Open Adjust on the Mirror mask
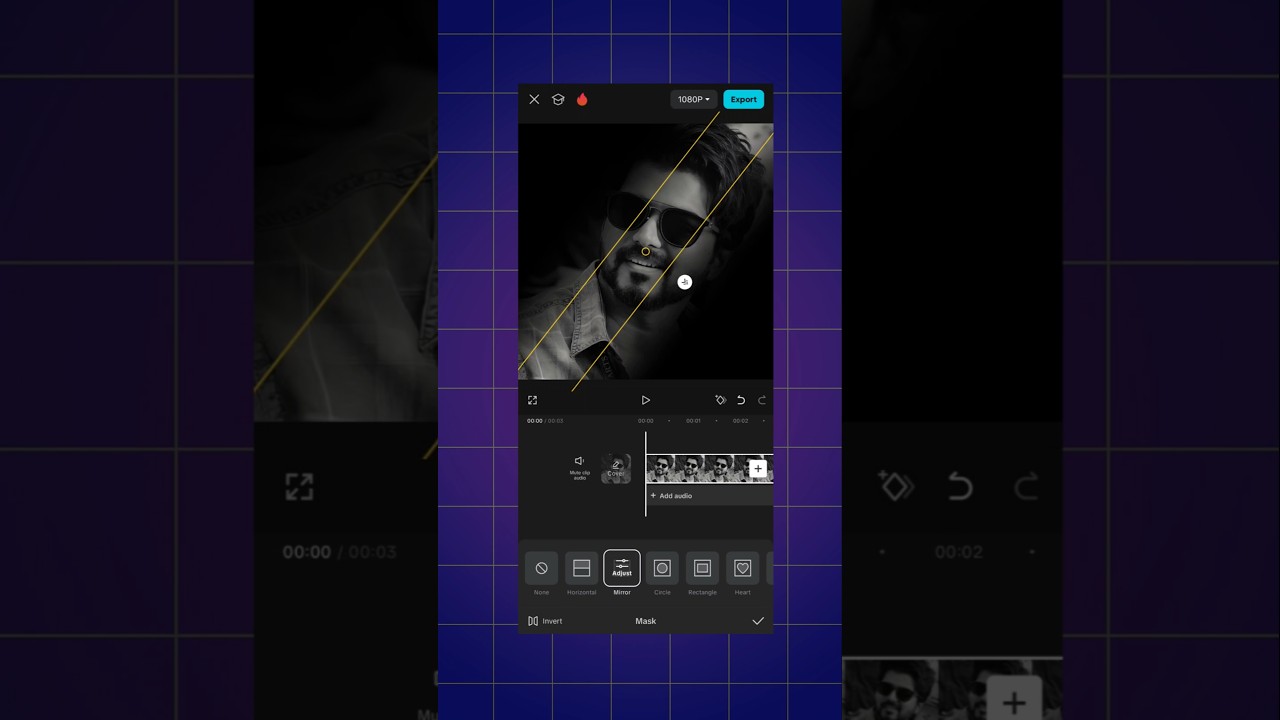The height and width of the screenshot is (720, 1280). [622, 568]
